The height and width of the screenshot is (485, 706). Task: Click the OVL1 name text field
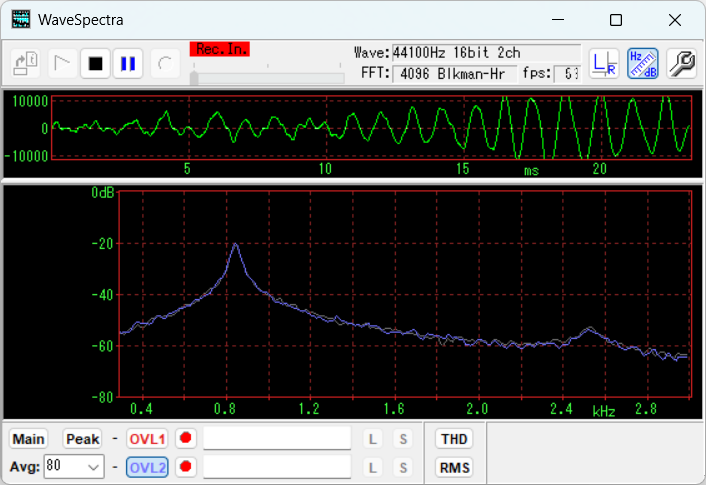click(277, 438)
